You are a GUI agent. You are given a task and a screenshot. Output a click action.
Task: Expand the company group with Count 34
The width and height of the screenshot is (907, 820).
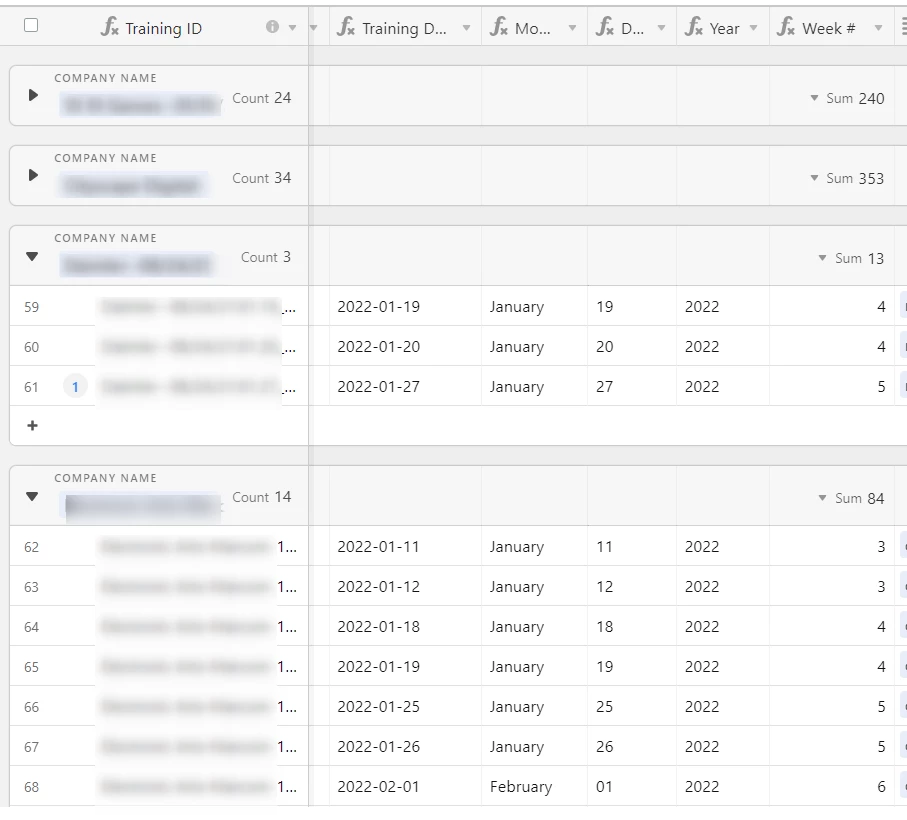(33, 175)
